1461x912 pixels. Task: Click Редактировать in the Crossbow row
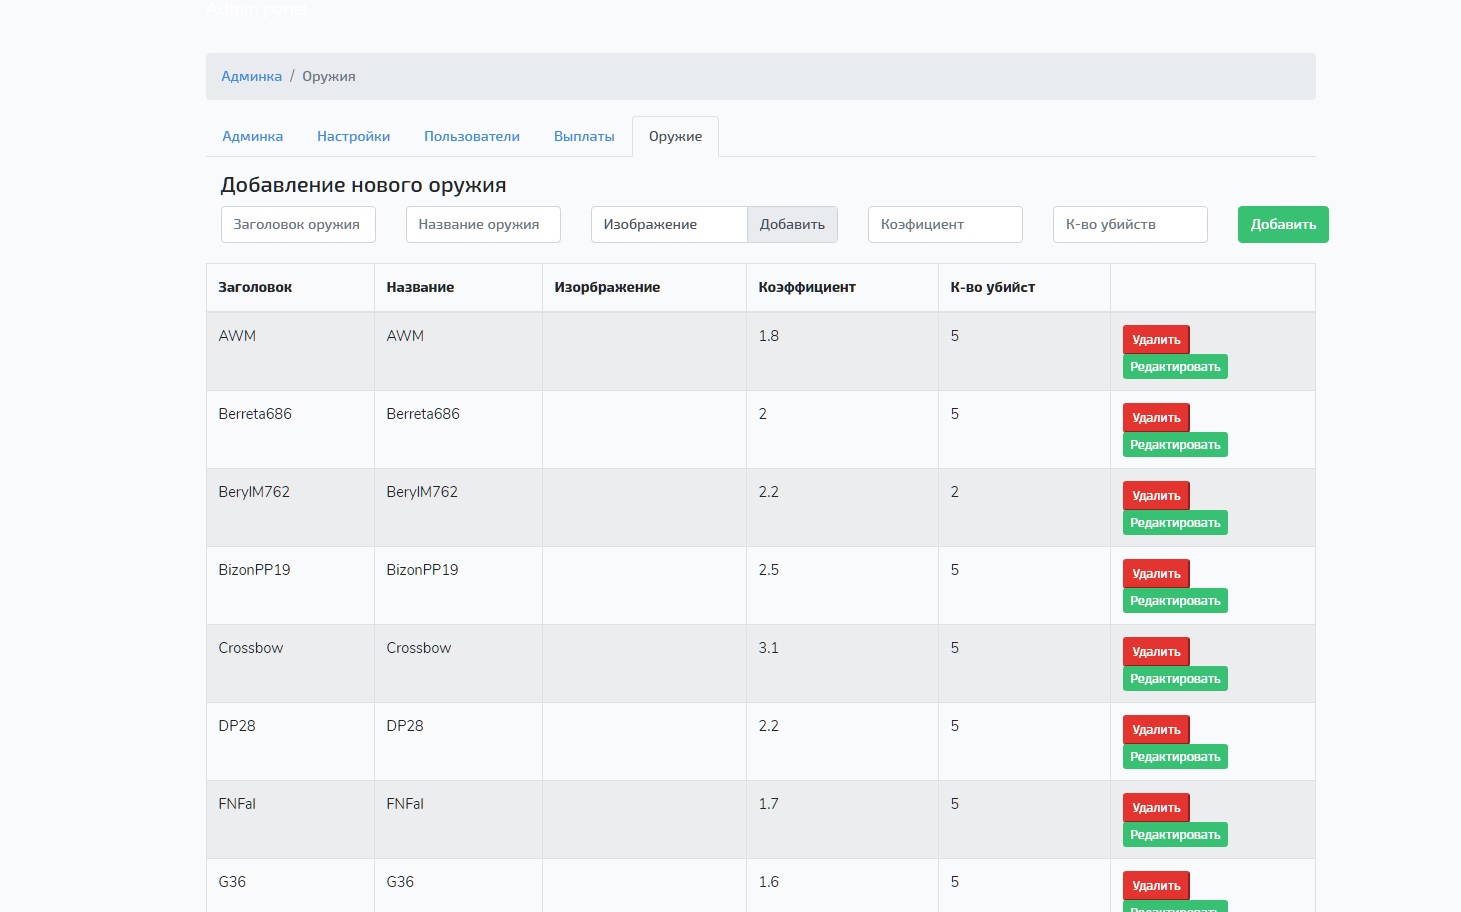(1175, 679)
